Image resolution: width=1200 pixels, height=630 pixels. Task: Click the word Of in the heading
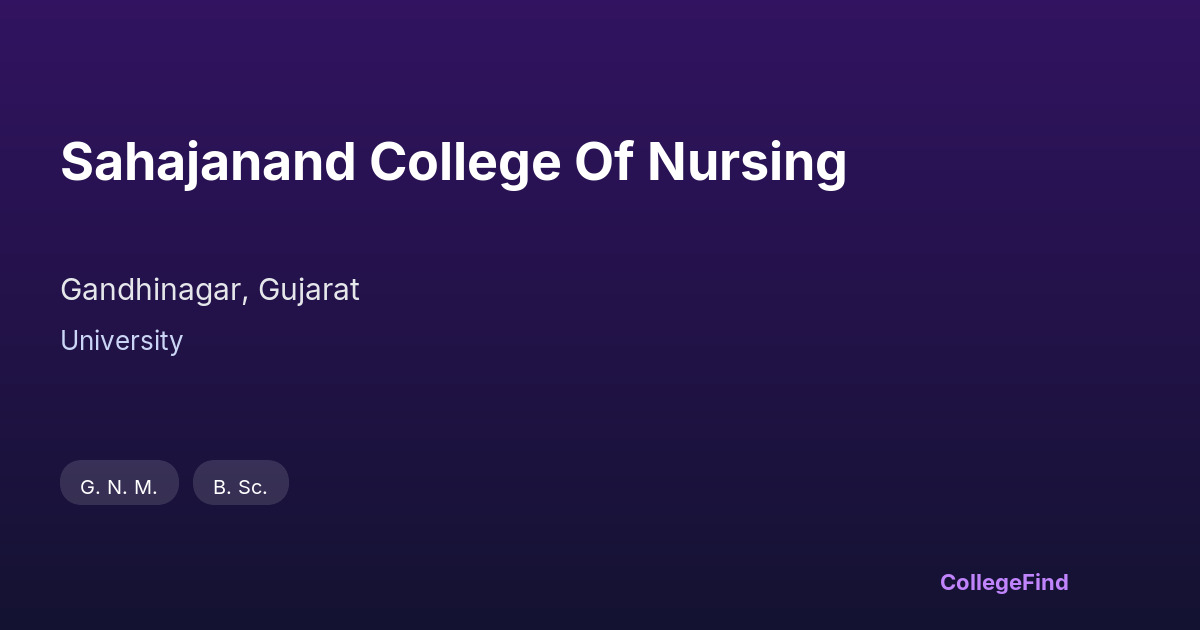pyautogui.click(x=603, y=162)
